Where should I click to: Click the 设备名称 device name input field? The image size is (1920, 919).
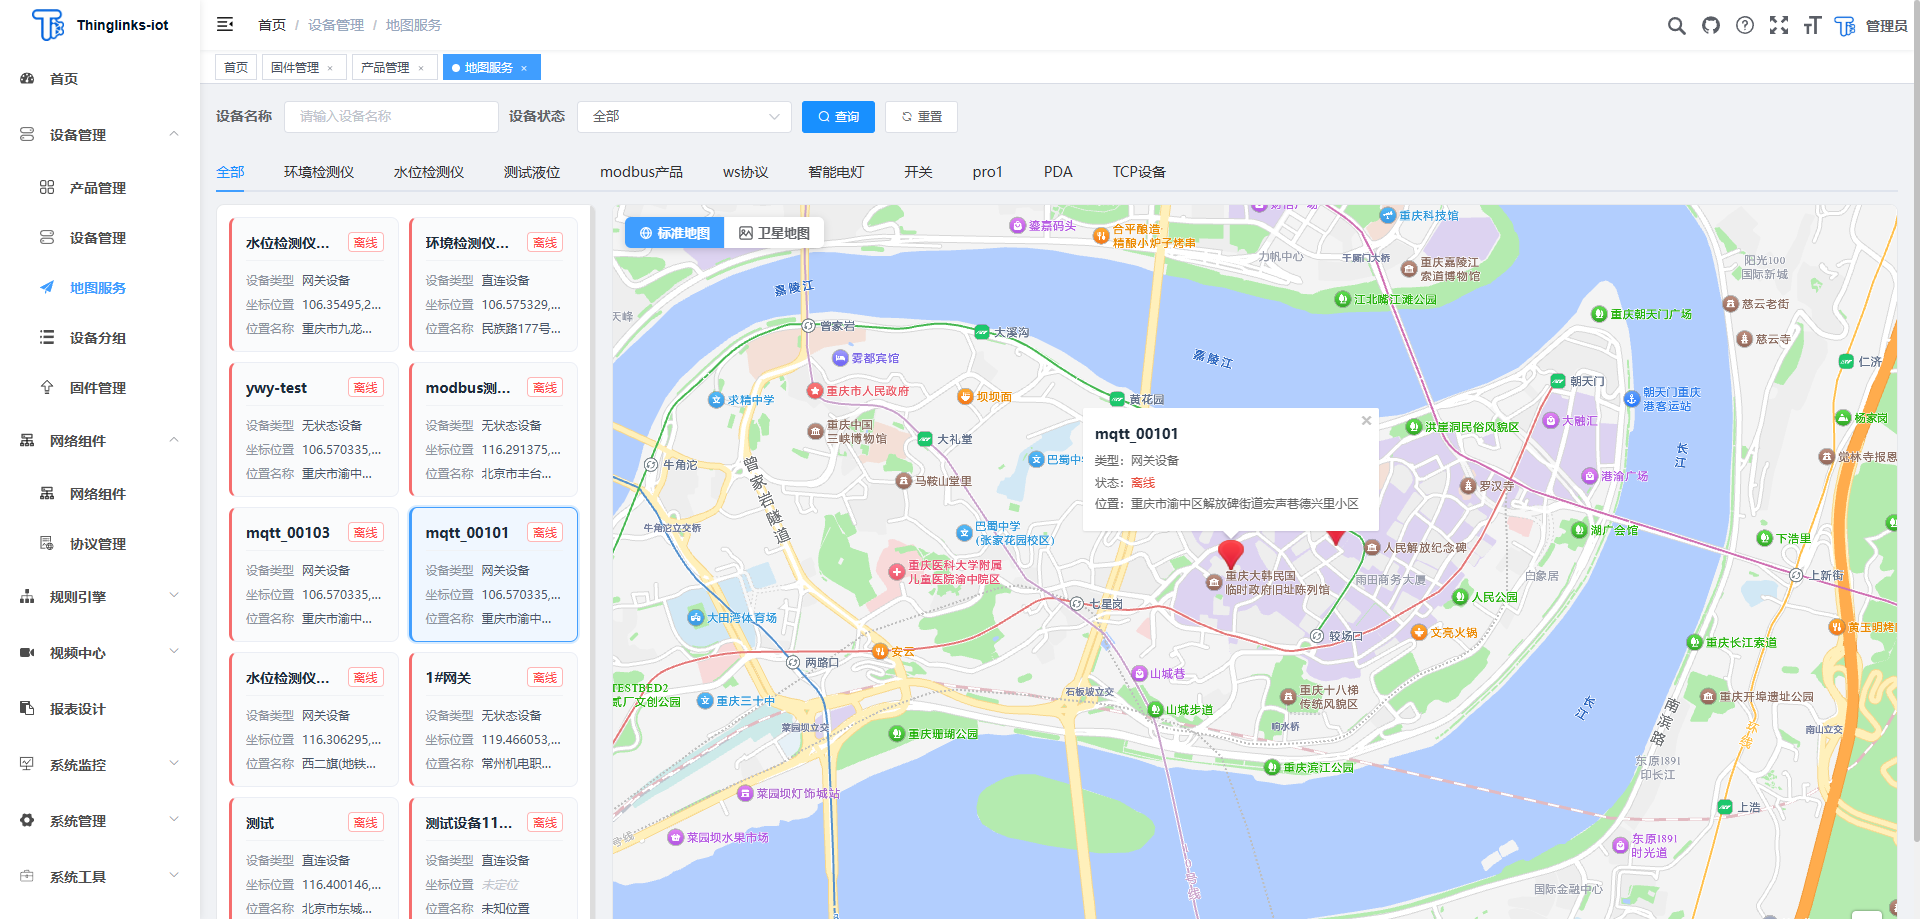click(x=390, y=116)
